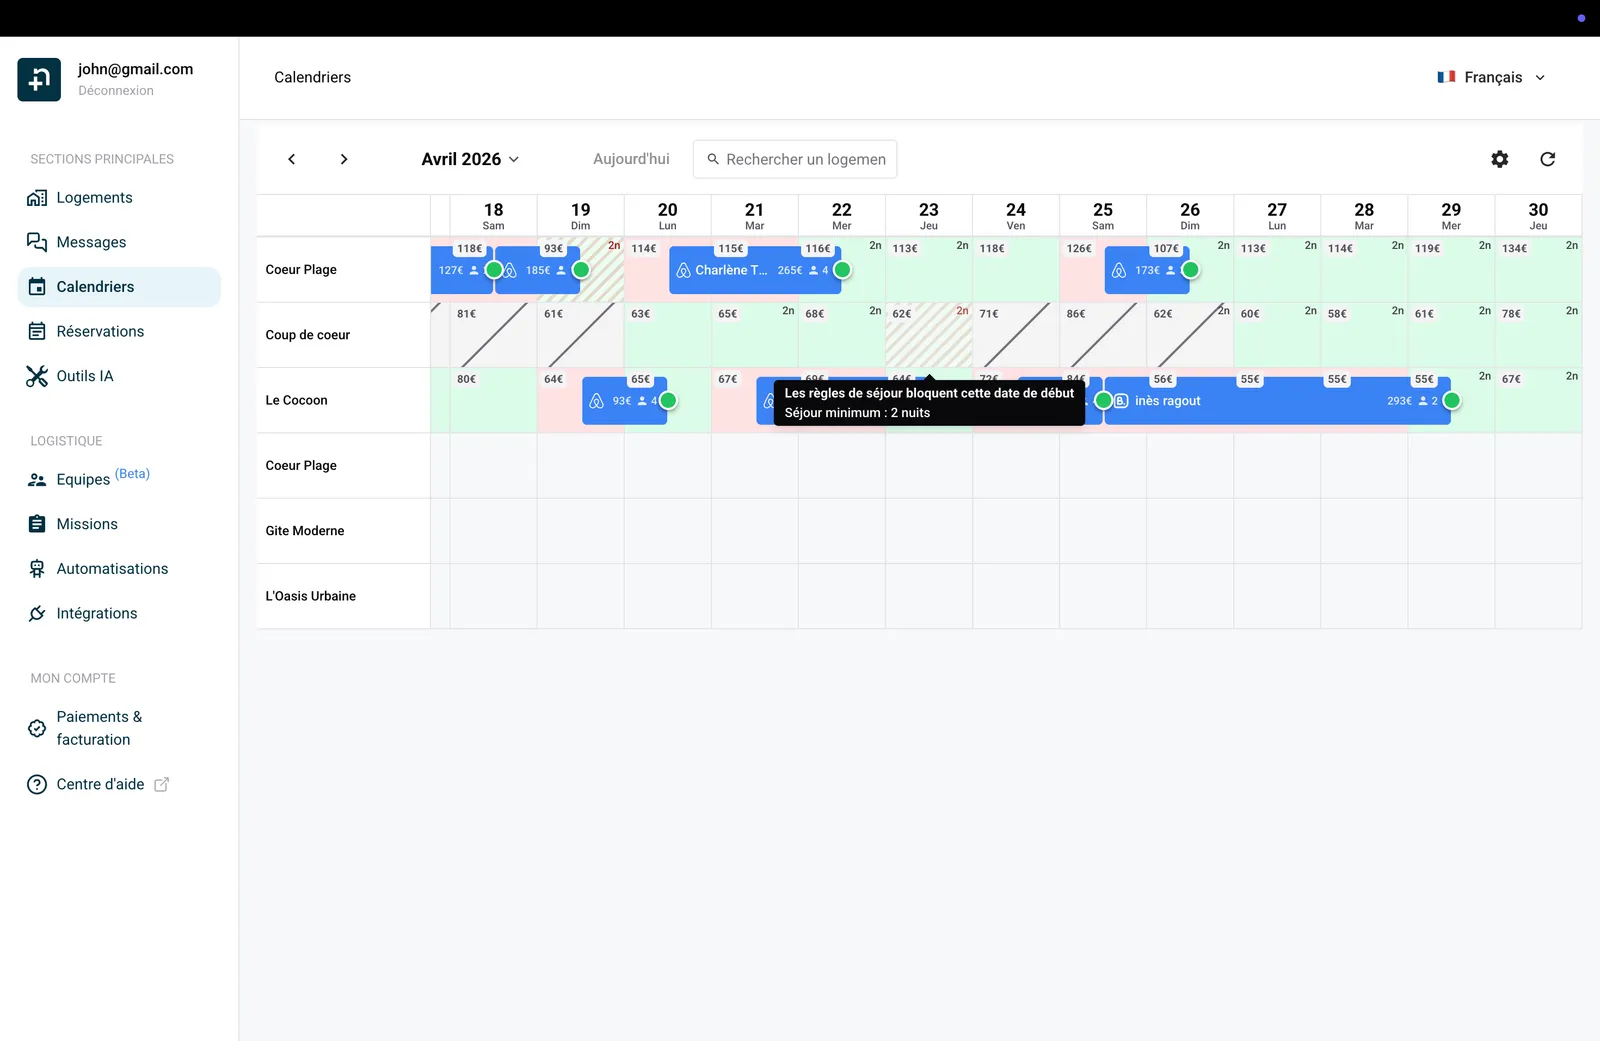Viewport: 1600px width, 1041px height.
Task: Focus the Rechercher un logement field
Action: [795, 159]
